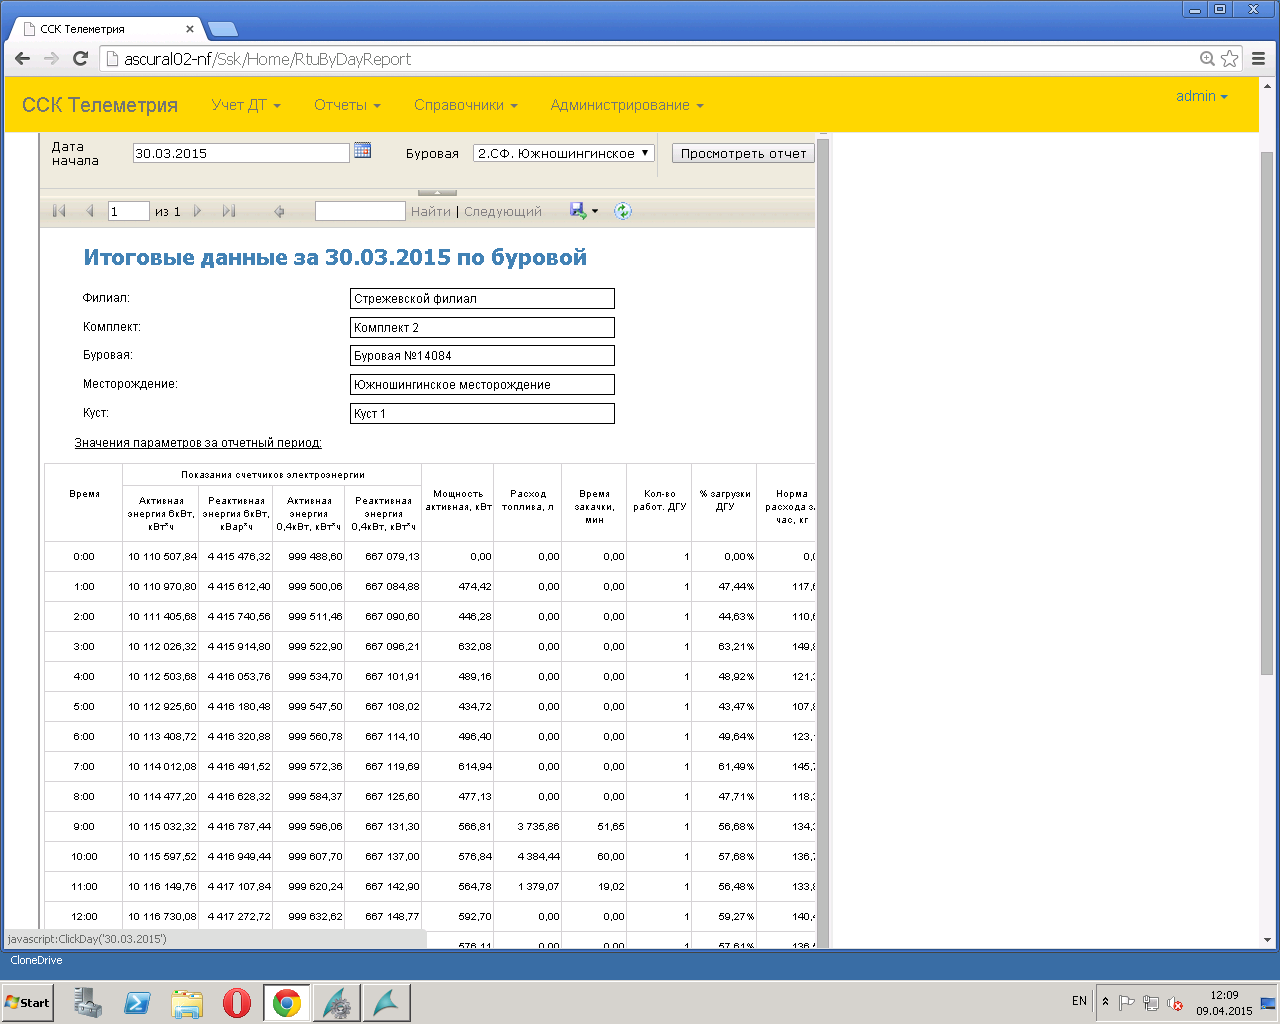The image size is (1280, 1024).
Task: Collapse the report parameters panel
Action: pyautogui.click(x=437, y=192)
